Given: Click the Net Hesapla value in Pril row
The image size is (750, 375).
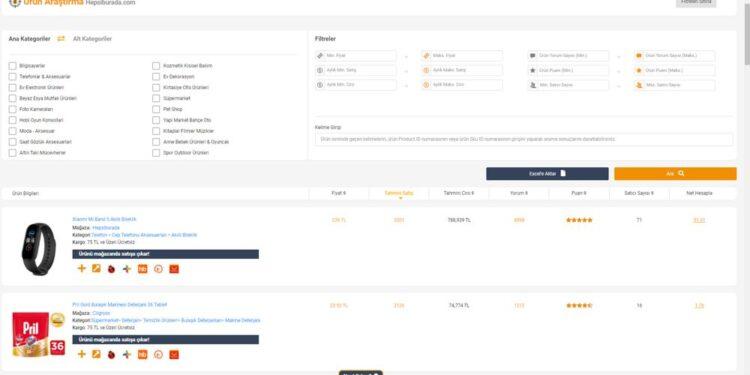Looking at the screenshot, I should click(699, 306).
